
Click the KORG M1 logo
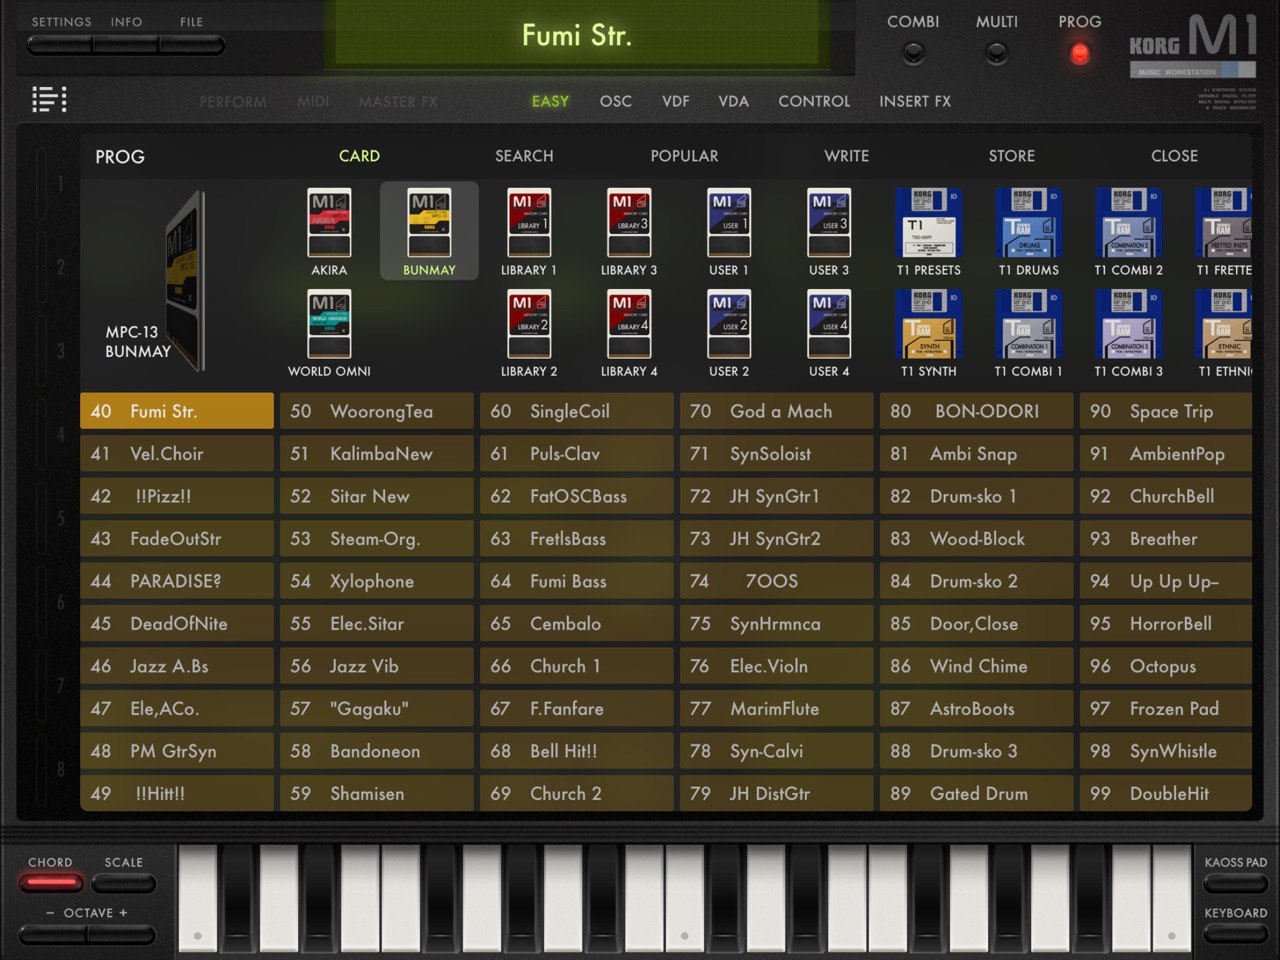click(1192, 45)
